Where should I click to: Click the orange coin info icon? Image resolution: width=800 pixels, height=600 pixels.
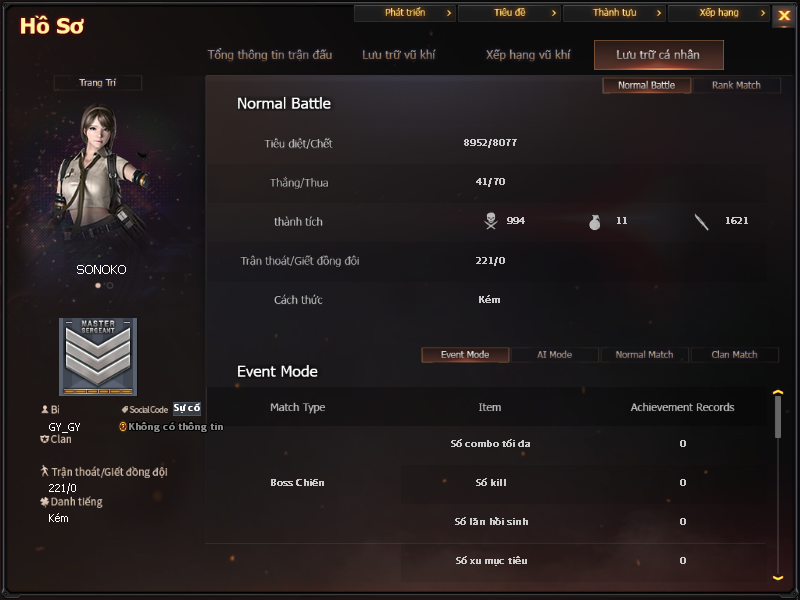point(122,427)
